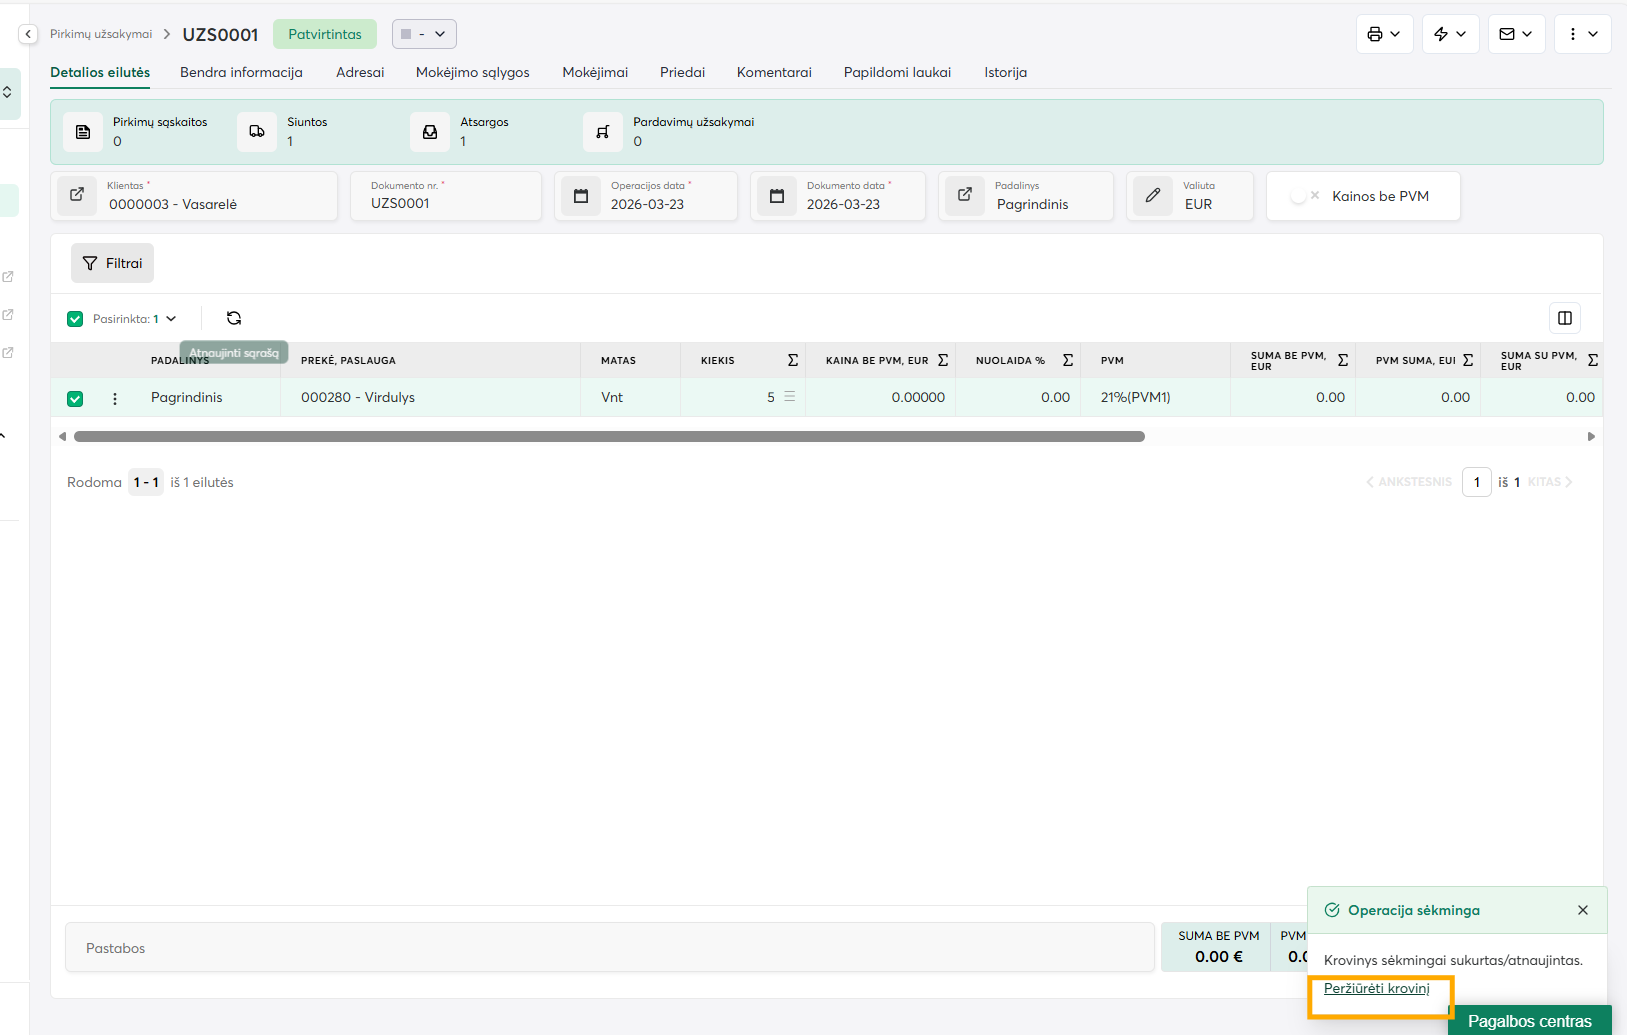Click the back arrow to Pirkimų užsakymai

28,34
